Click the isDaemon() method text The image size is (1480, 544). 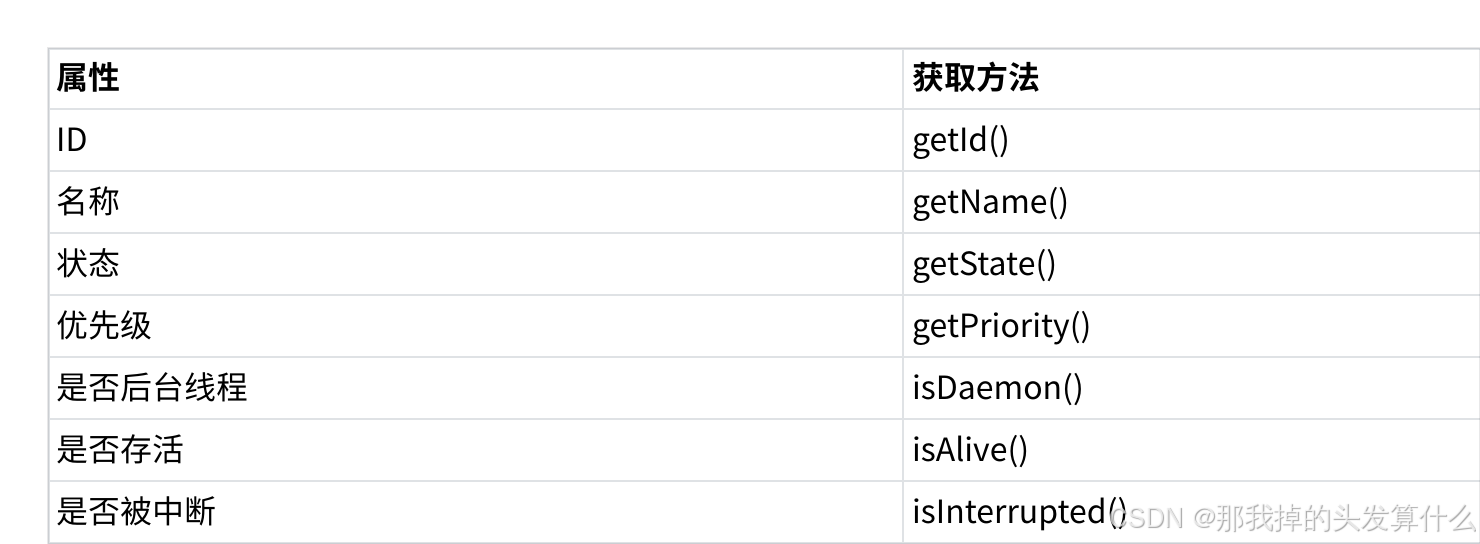[997, 388]
